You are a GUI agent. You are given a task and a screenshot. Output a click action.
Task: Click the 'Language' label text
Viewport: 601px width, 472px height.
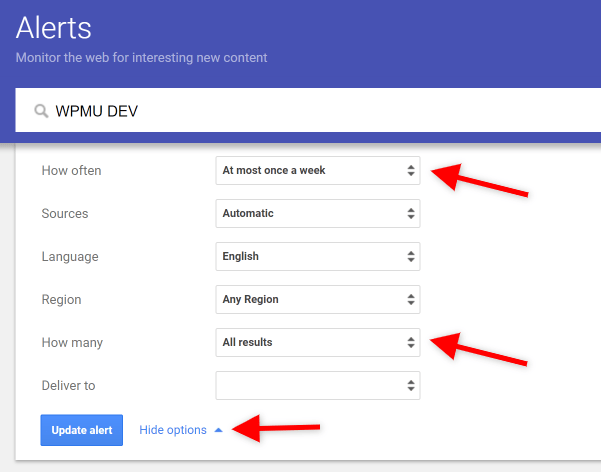tap(70, 257)
